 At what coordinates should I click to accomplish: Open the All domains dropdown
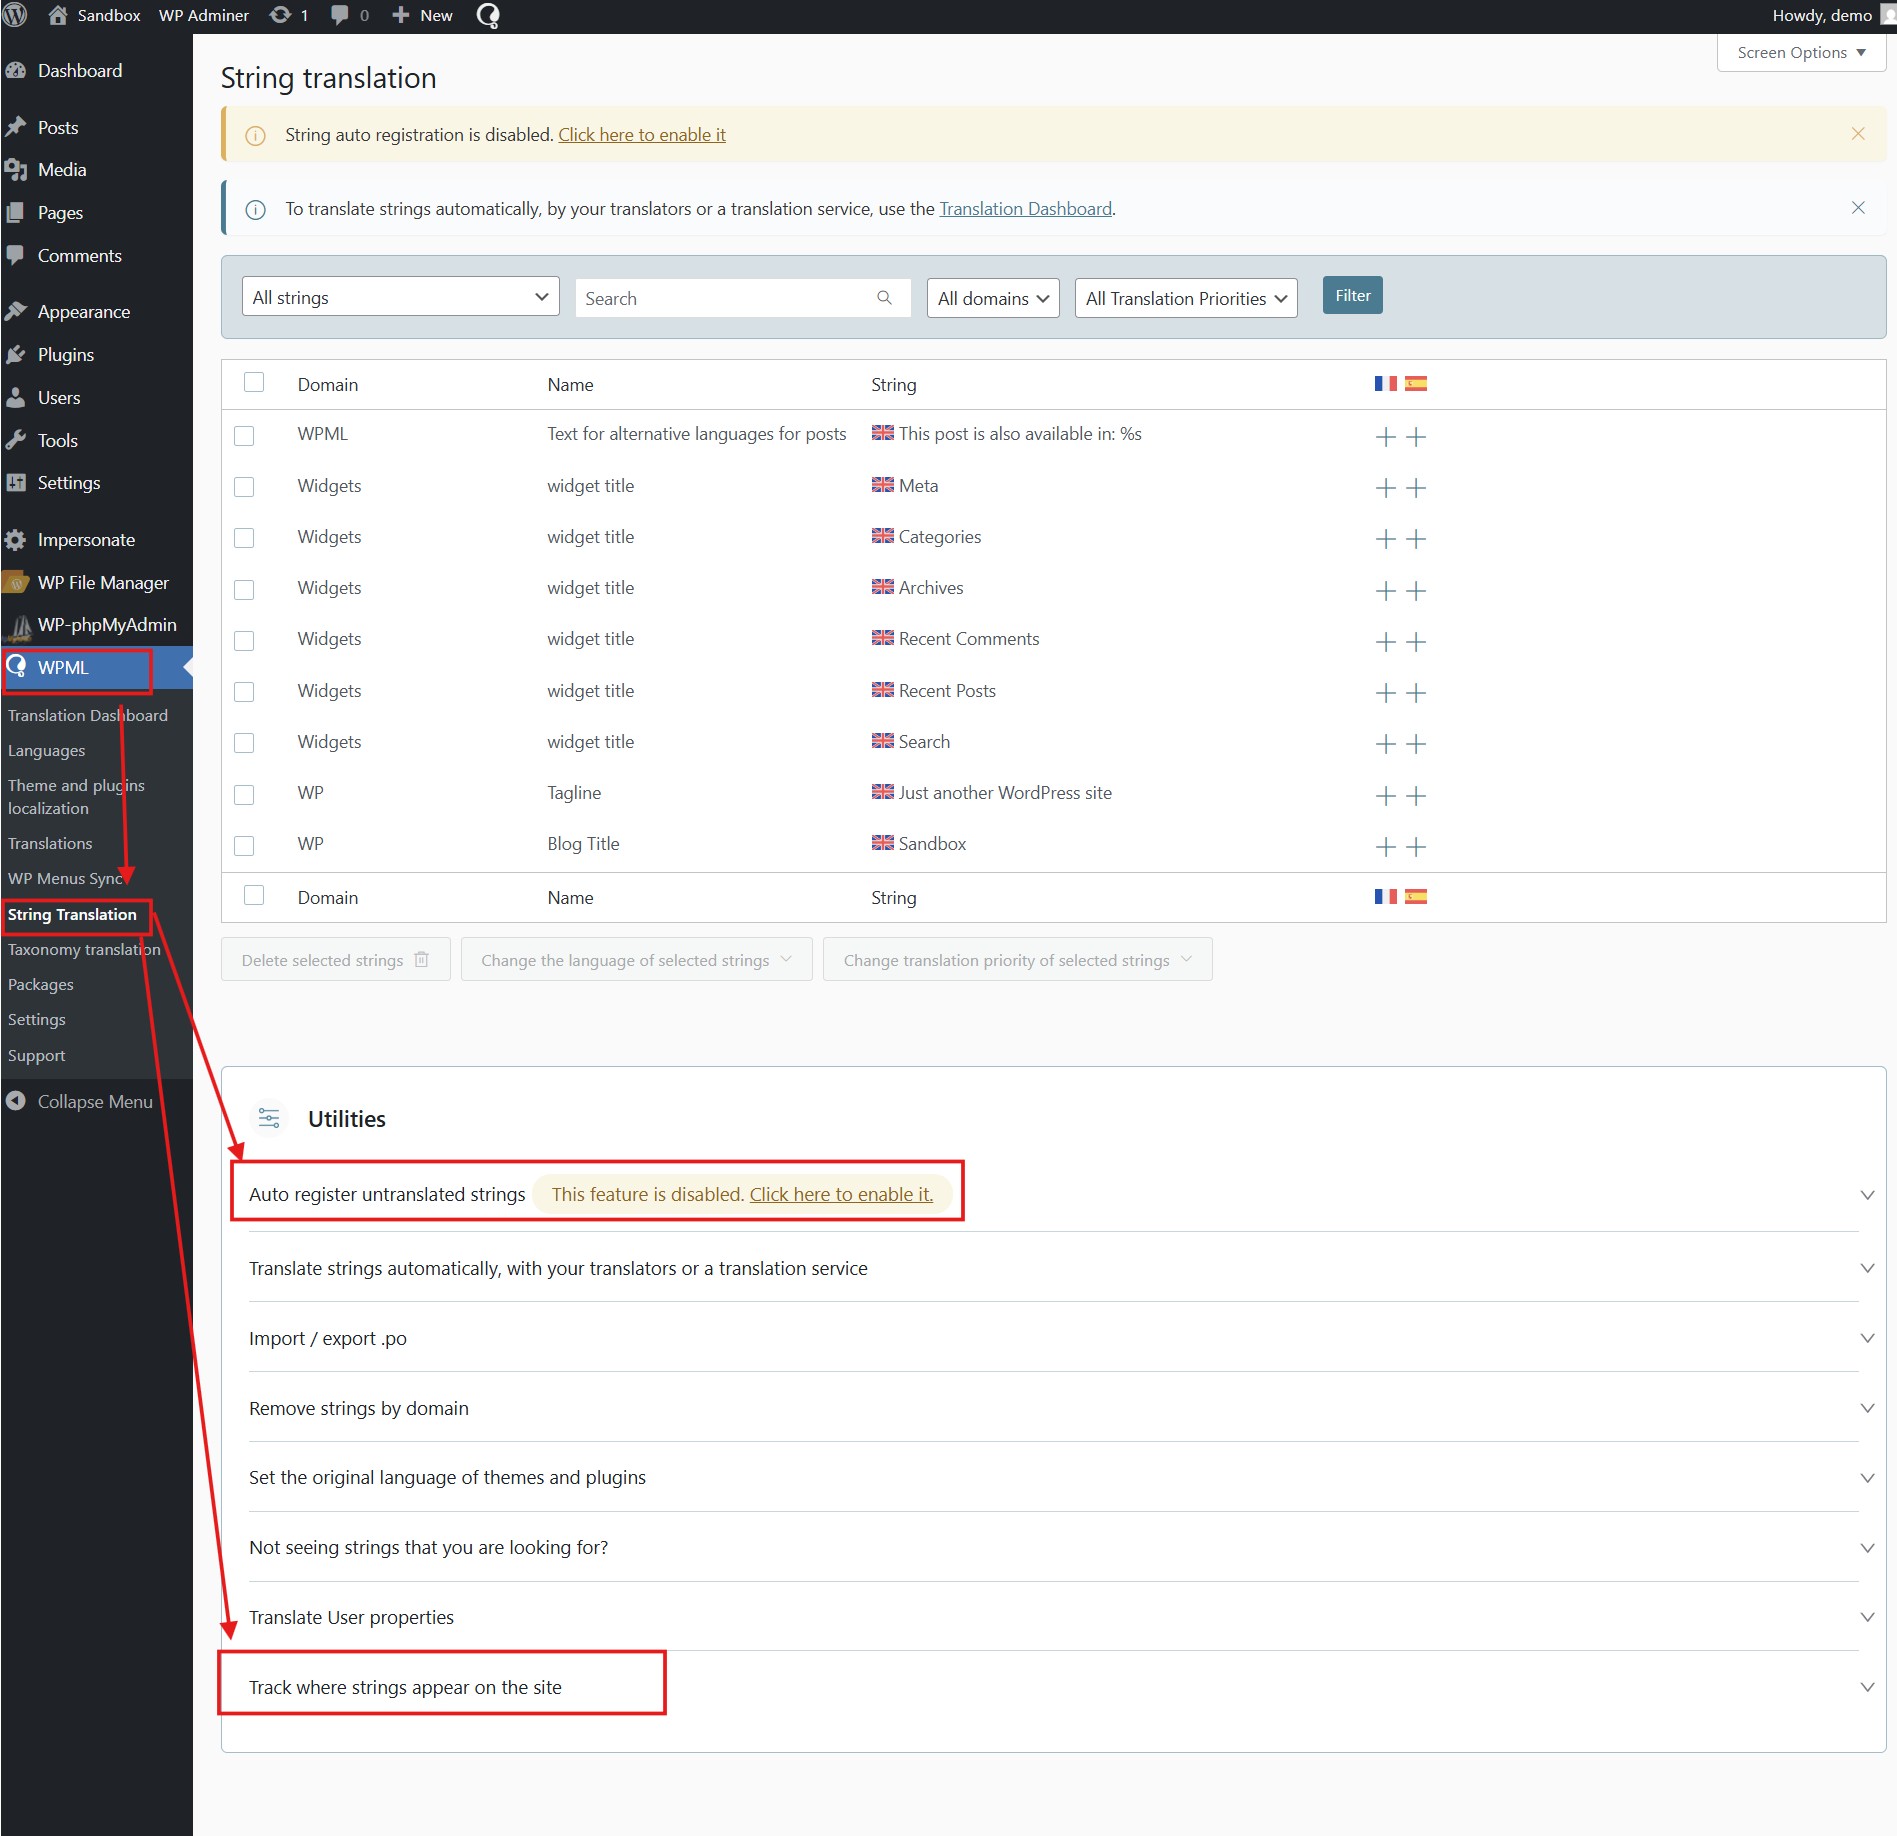[992, 298]
